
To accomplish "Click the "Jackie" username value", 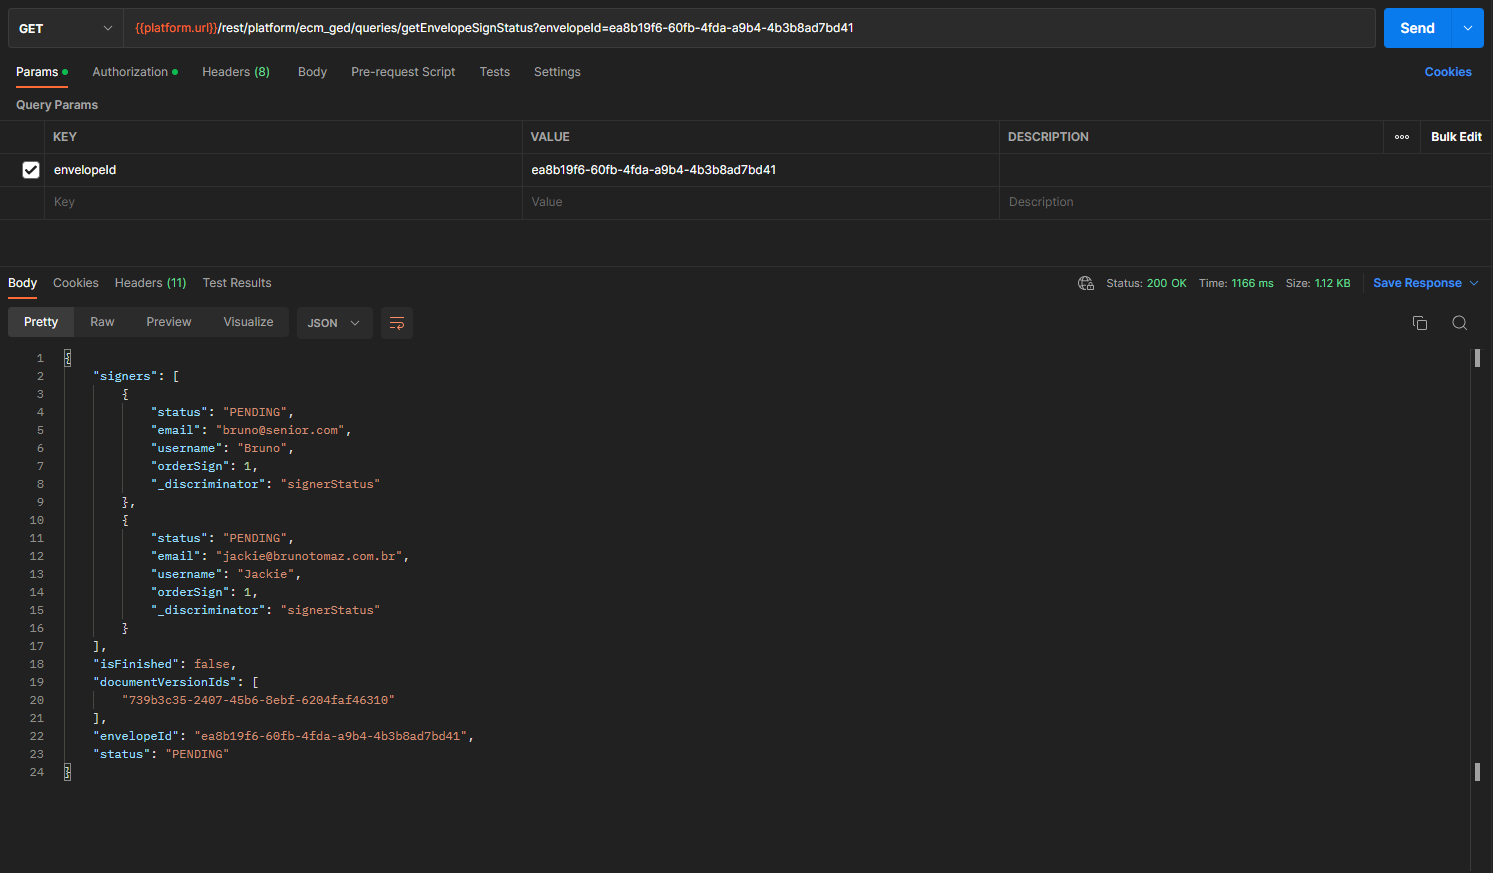I will coord(266,574).
